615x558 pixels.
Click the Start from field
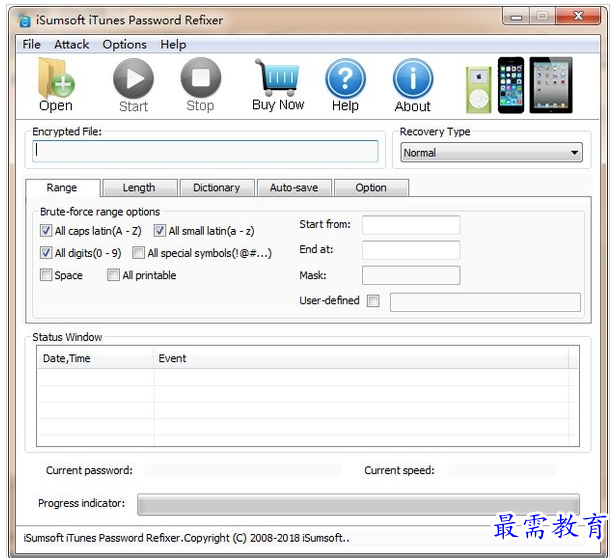pyautogui.click(x=411, y=225)
